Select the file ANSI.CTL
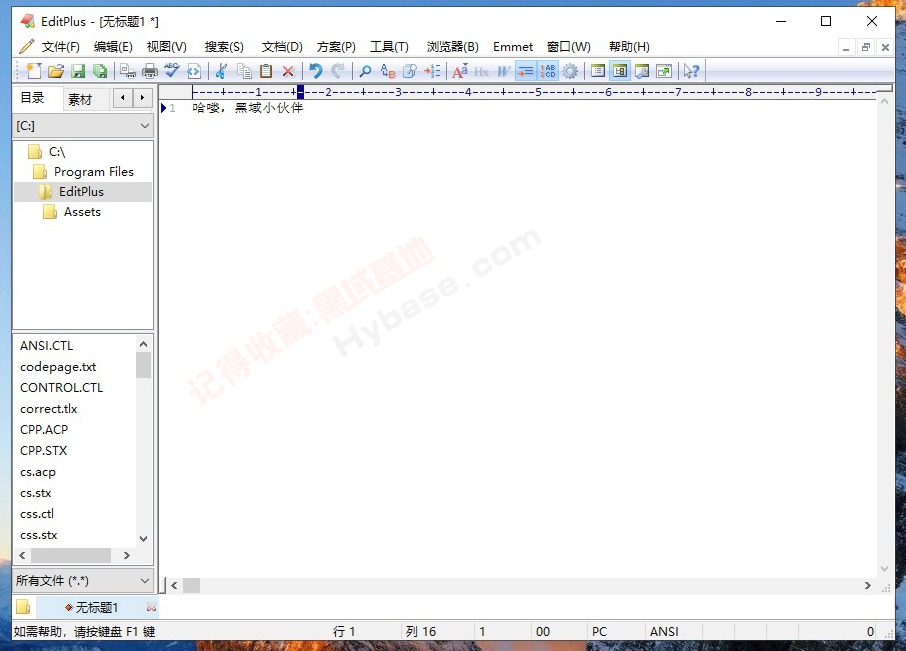Screen dimensions: 906x651 pyautogui.click(x=47, y=345)
